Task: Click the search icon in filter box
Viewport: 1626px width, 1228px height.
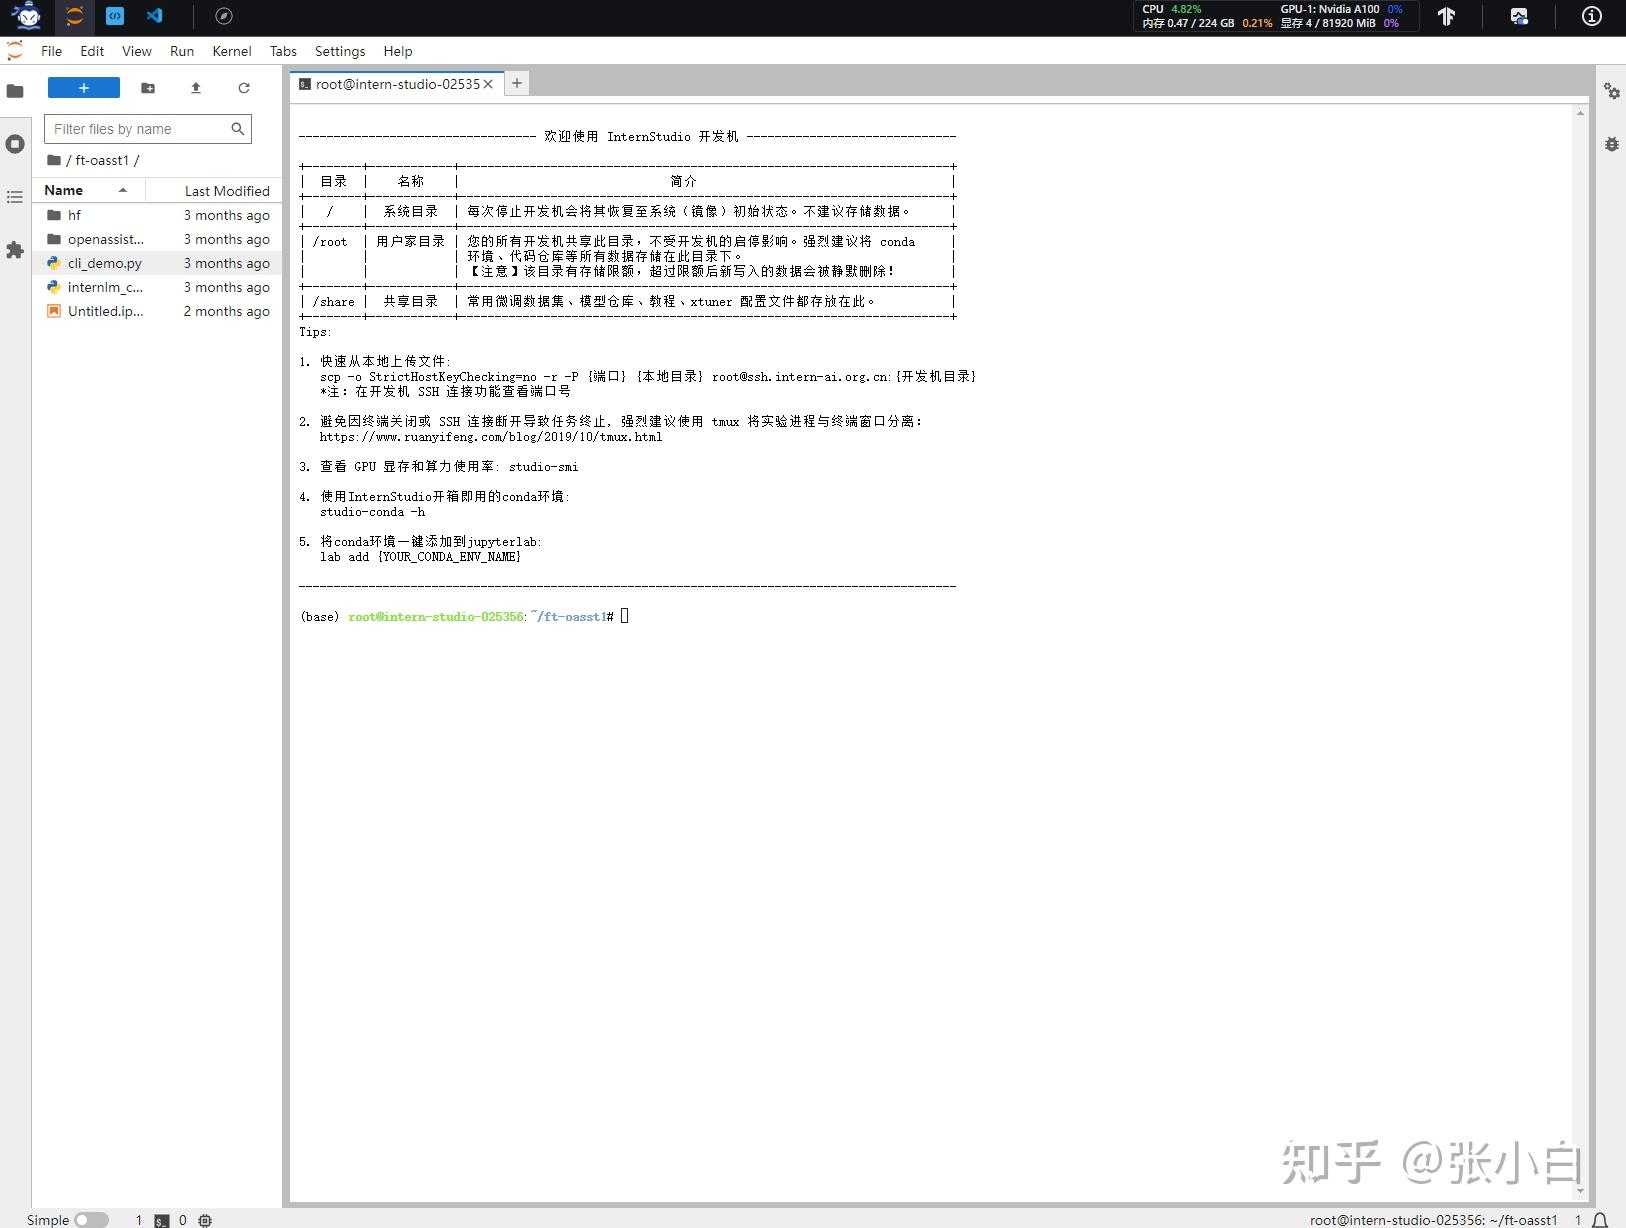Action: tap(238, 129)
